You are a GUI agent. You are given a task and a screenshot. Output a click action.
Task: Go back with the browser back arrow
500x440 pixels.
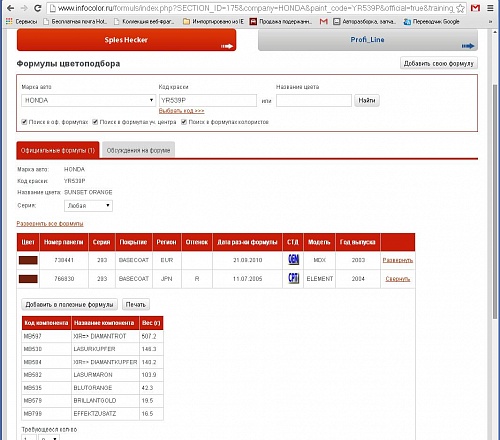point(10,8)
